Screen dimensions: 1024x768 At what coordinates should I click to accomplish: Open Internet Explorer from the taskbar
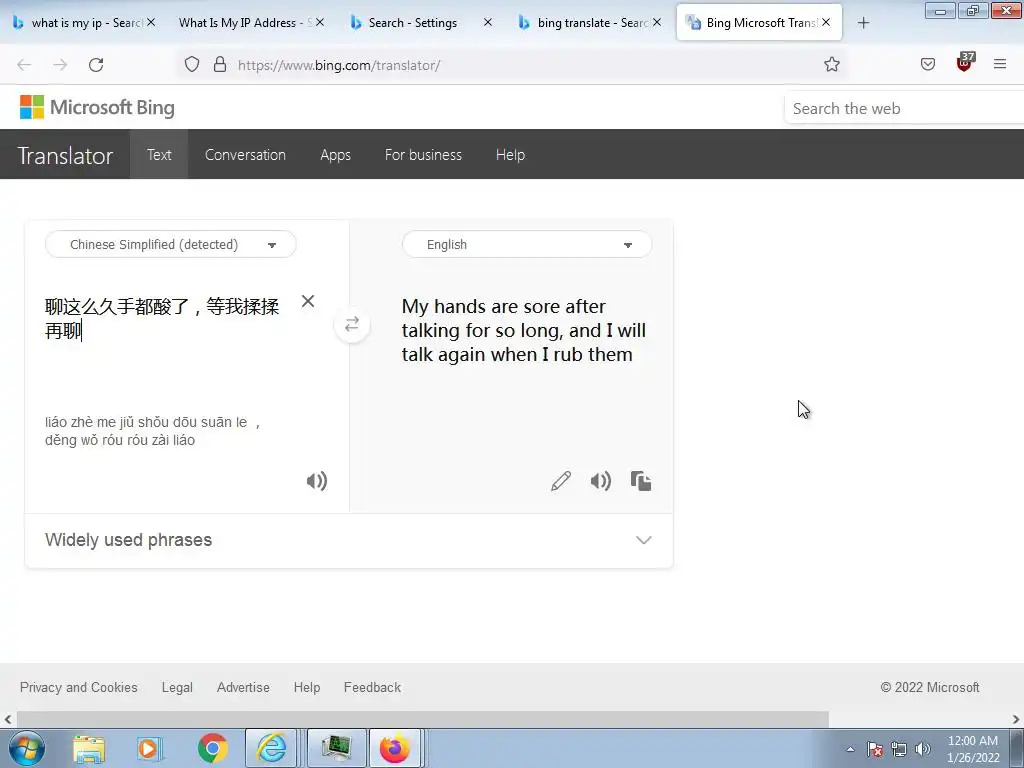click(271, 748)
